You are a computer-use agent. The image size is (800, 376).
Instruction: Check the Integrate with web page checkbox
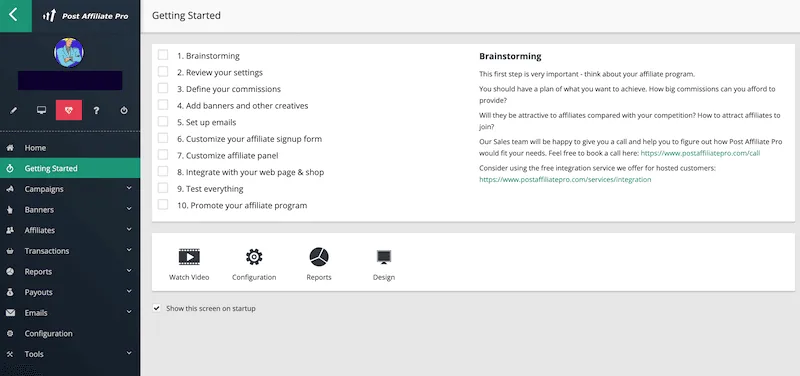[163, 171]
